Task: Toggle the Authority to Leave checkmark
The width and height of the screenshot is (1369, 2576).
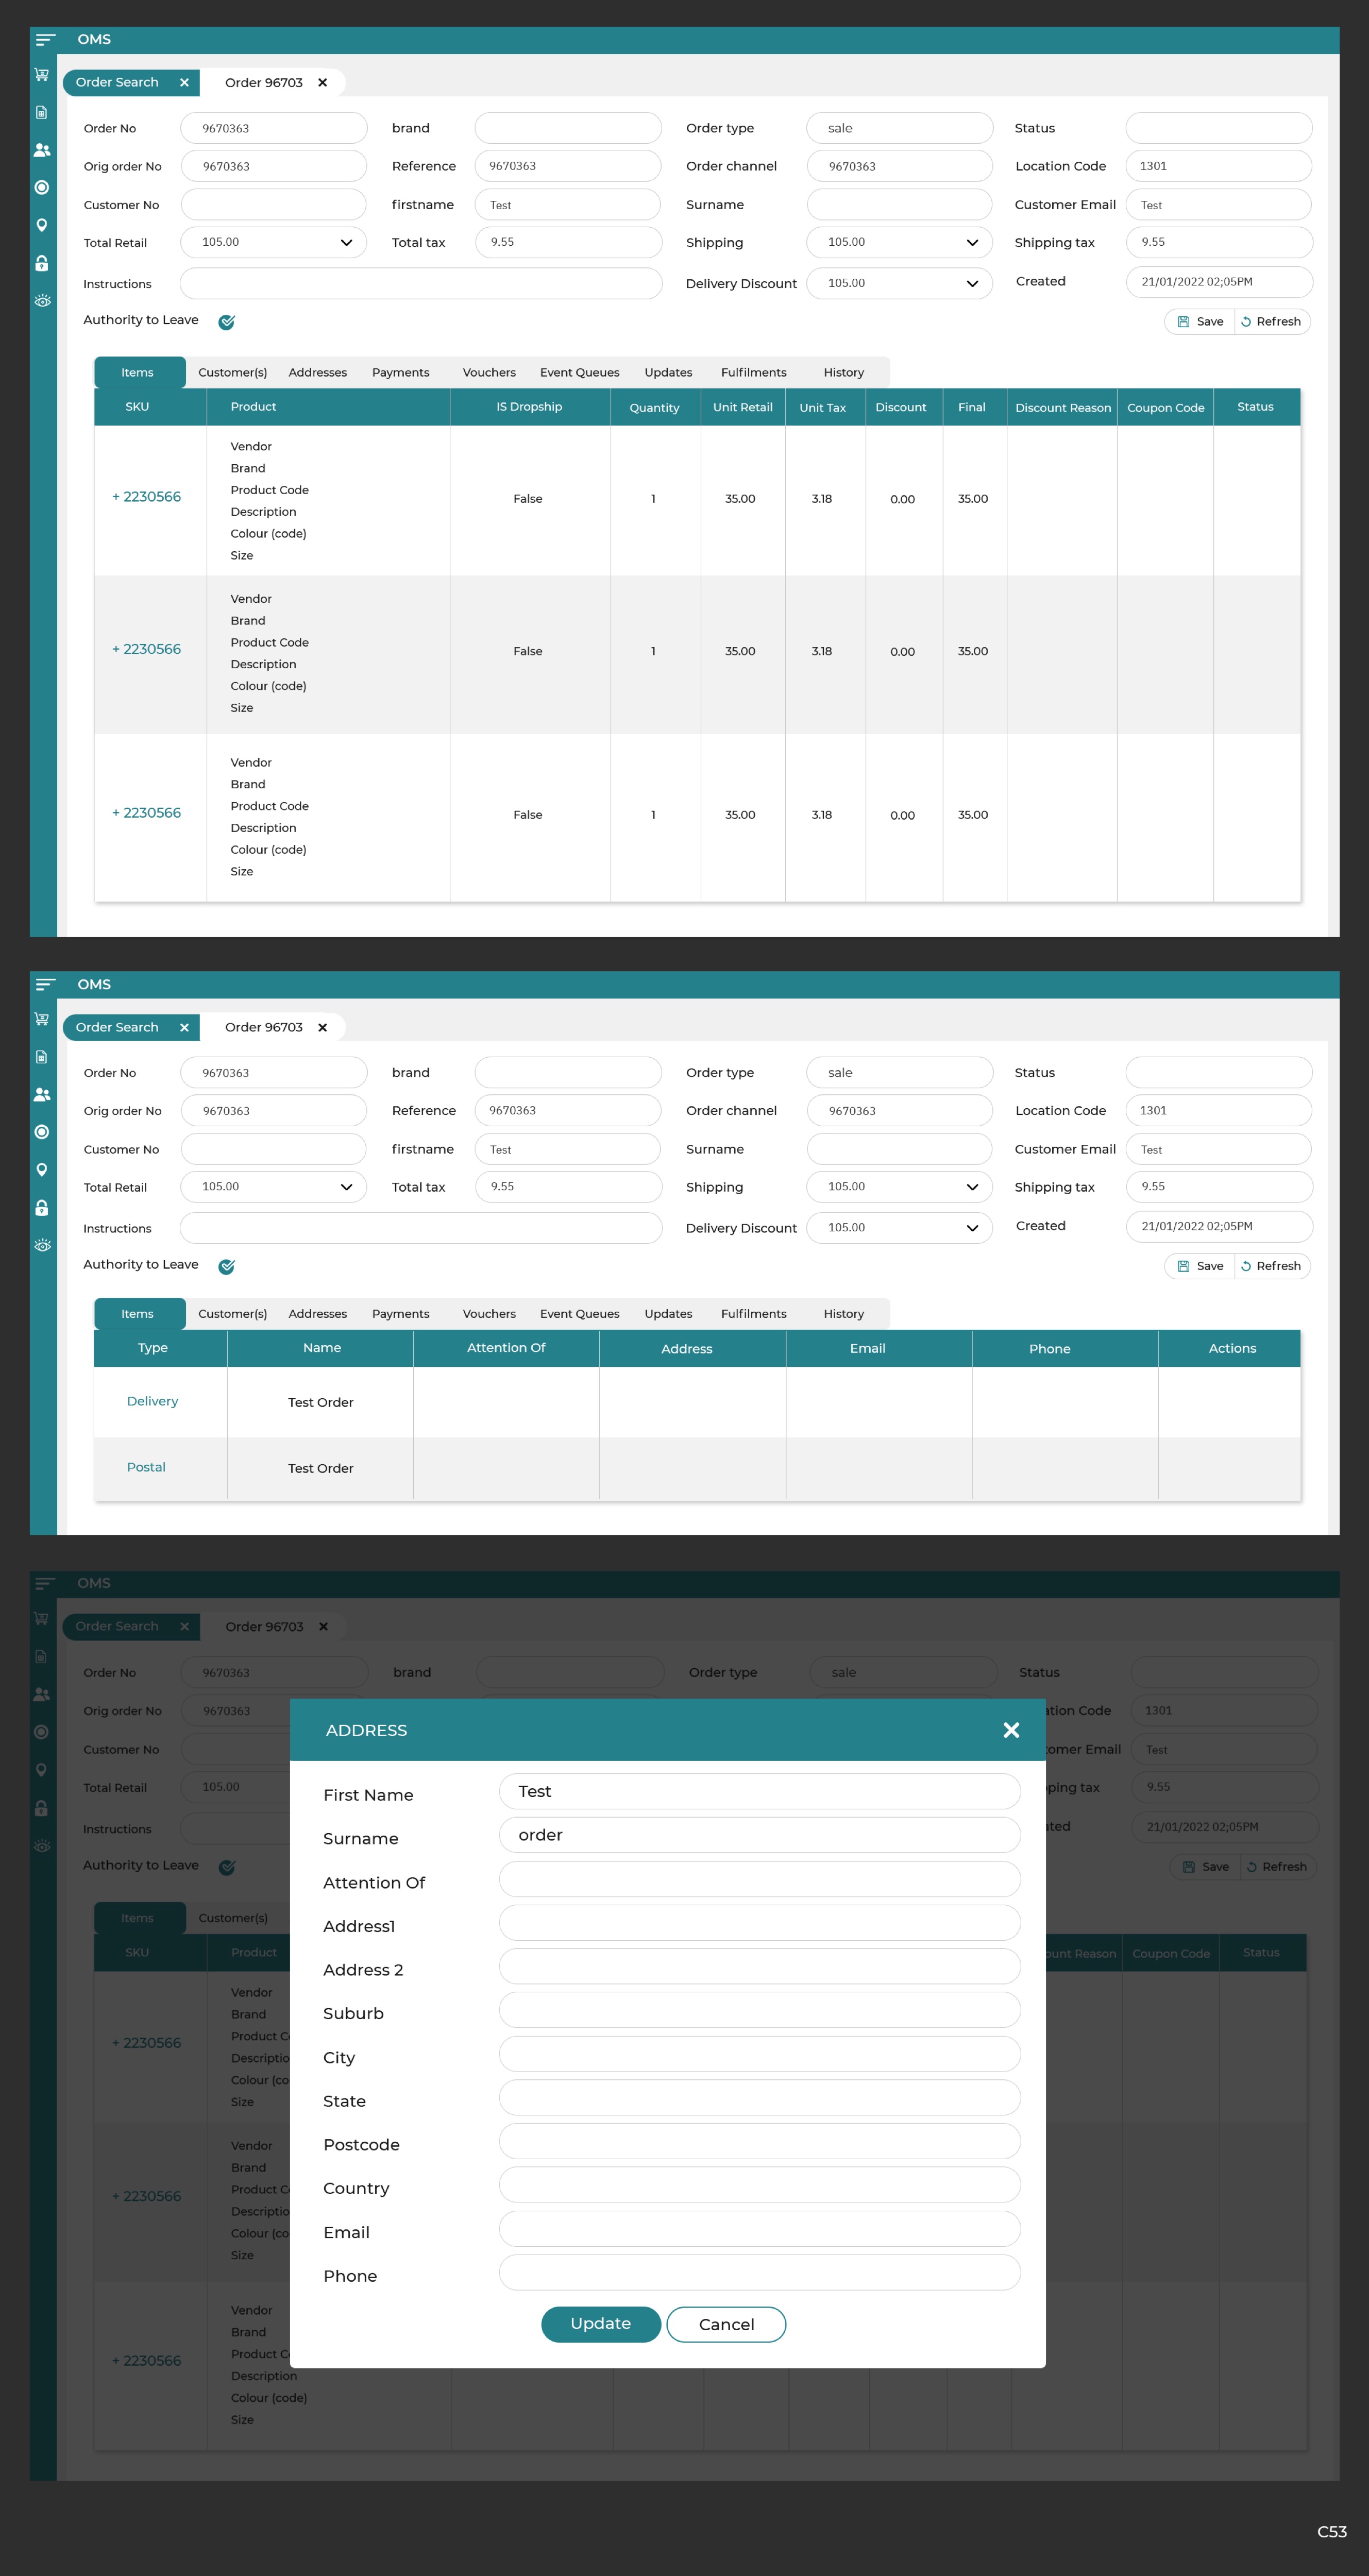Action: click(226, 321)
